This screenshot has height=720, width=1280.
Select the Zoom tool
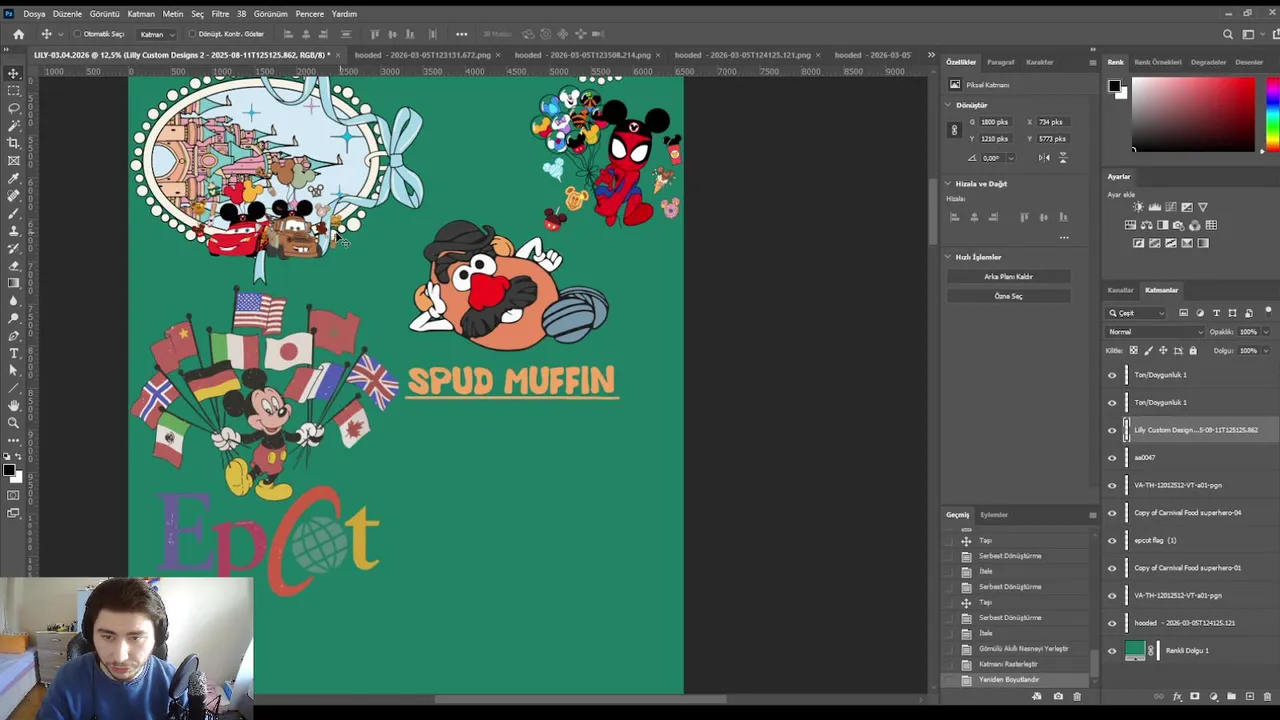point(14,423)
